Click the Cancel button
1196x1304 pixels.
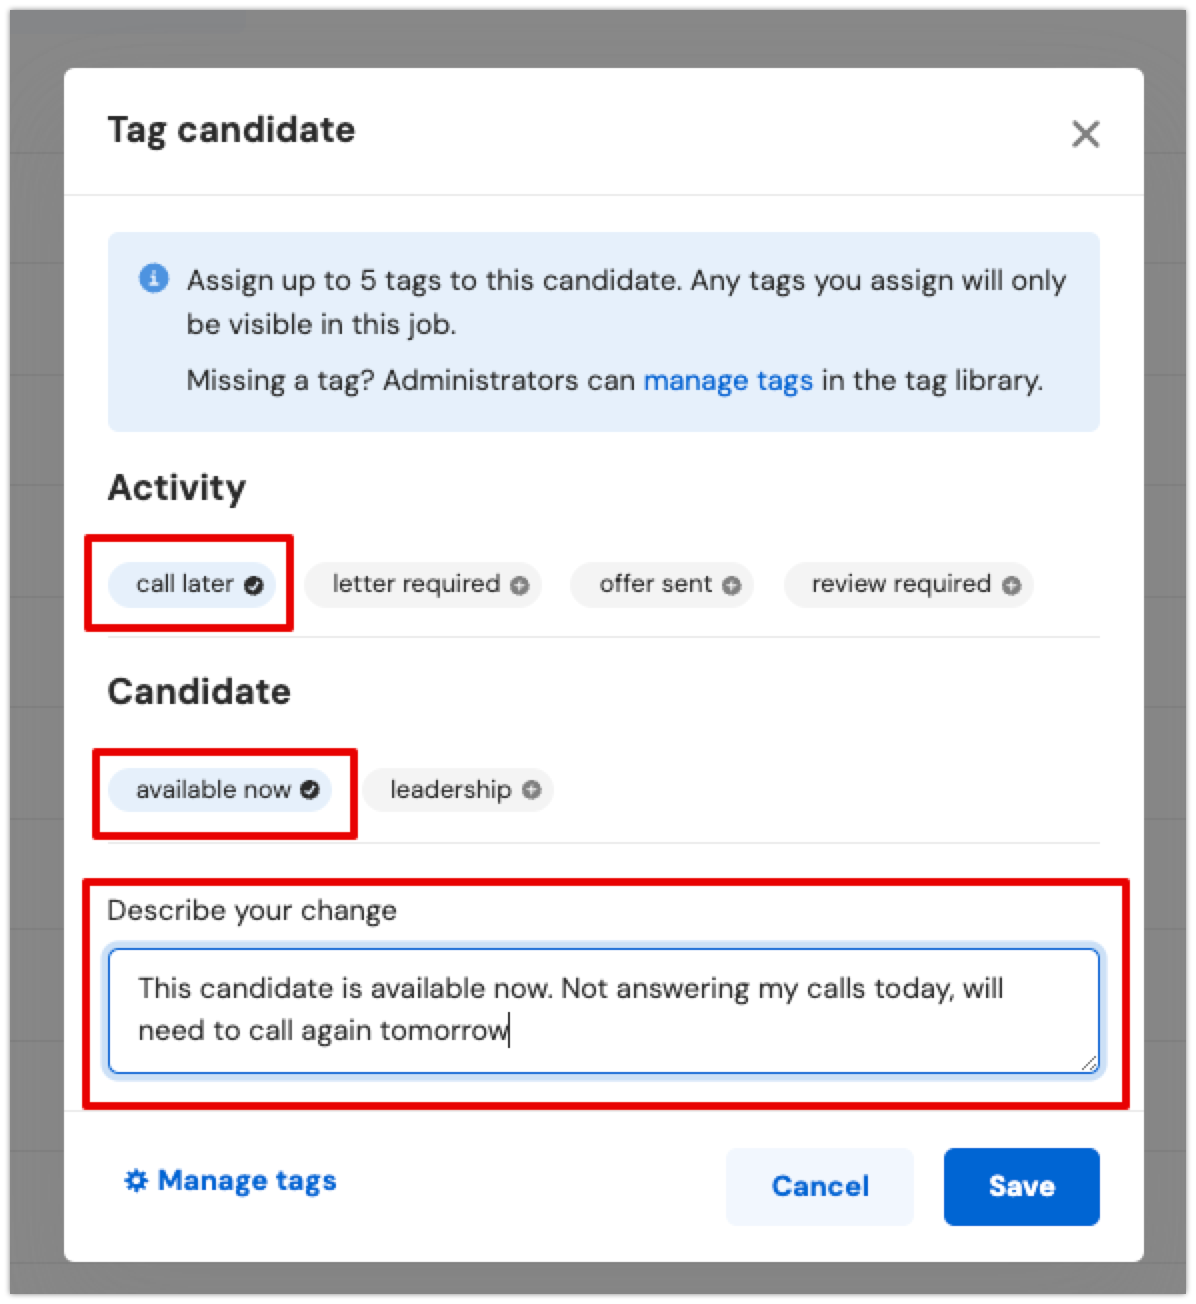(x=820, y=1186)
